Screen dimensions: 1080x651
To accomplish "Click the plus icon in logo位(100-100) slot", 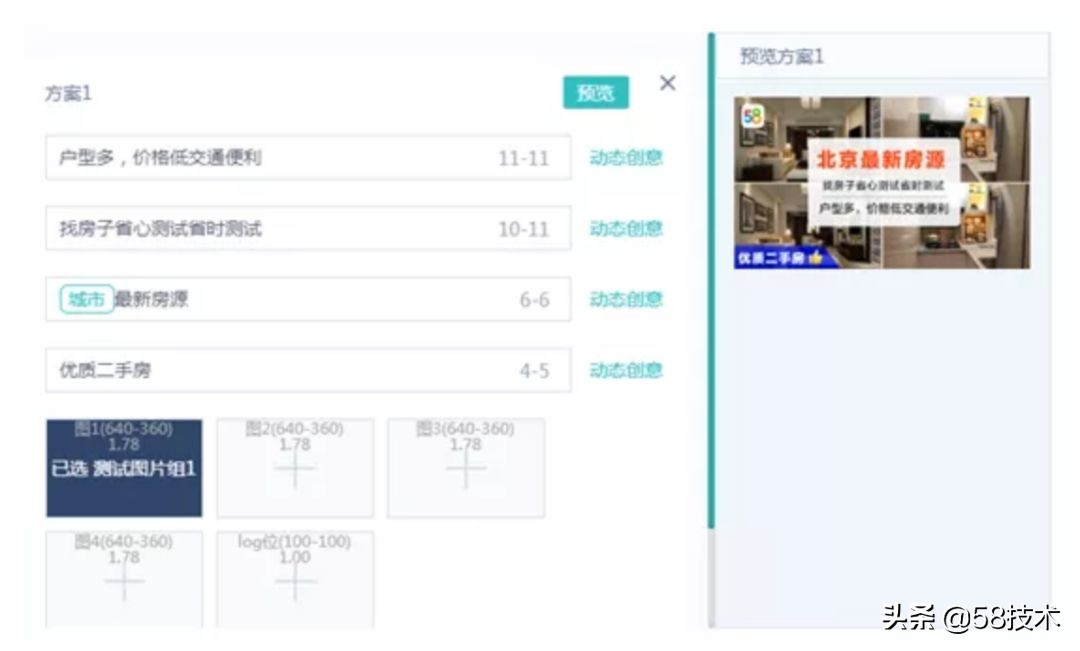I will click(x=293, y=583).
